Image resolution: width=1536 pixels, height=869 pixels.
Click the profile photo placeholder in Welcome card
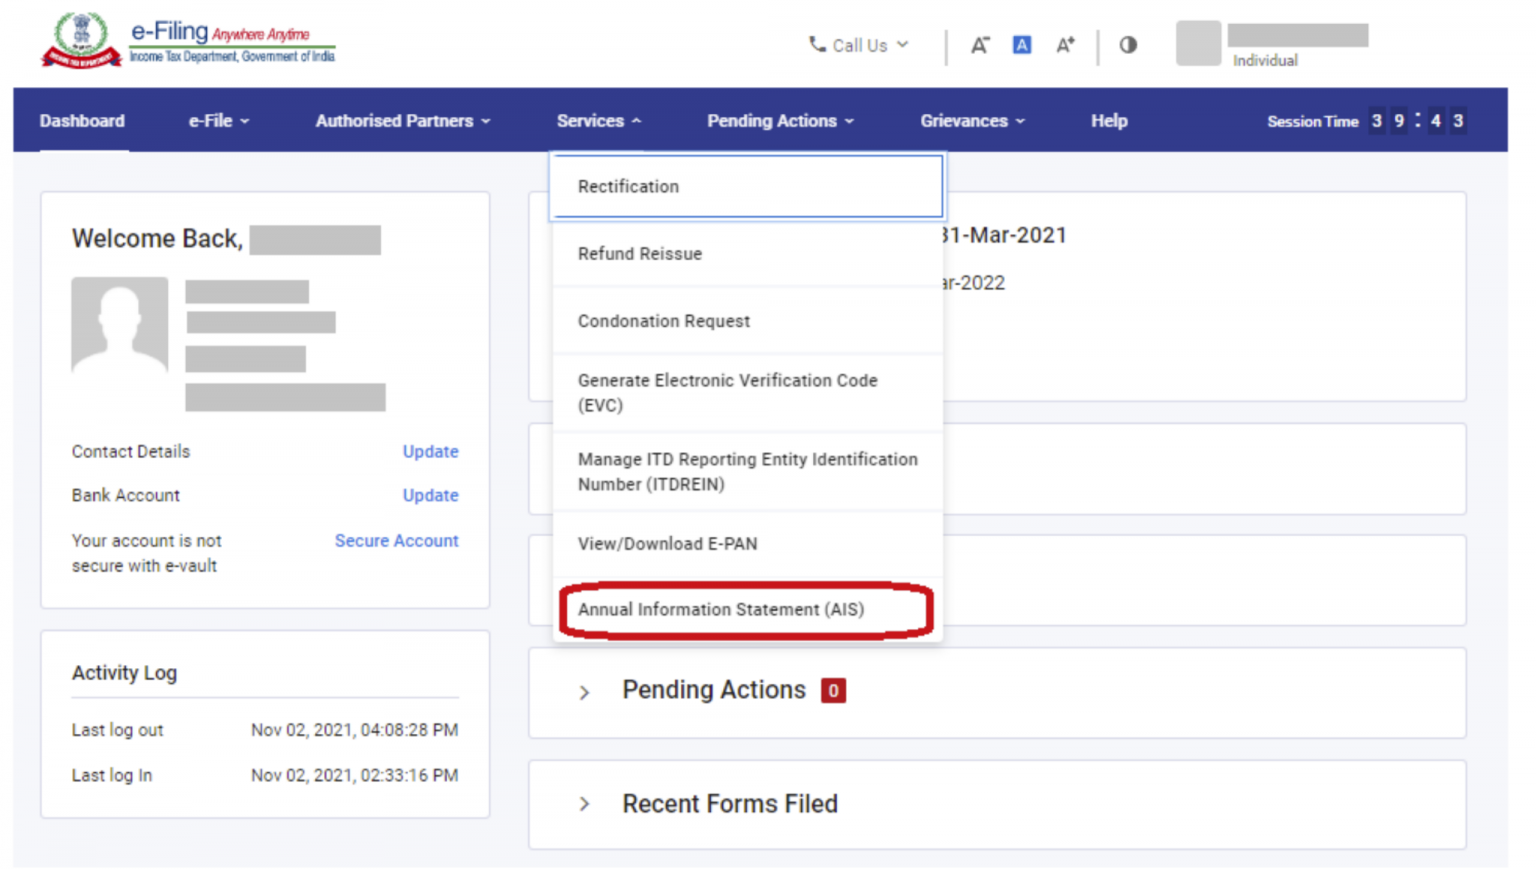(x=120, y=325)
